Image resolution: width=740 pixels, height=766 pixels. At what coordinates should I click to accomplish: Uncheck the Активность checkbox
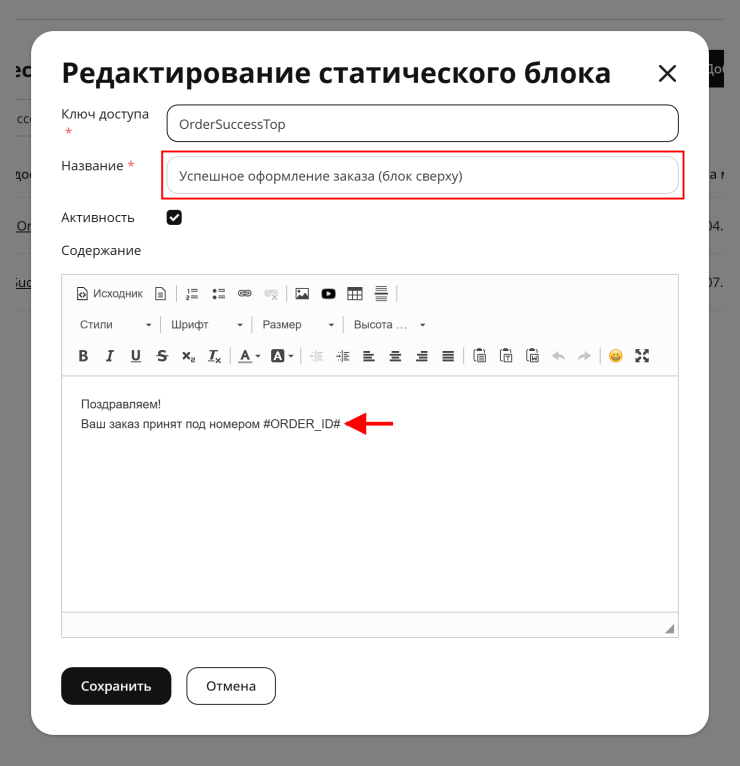click(x=174, y=217)
